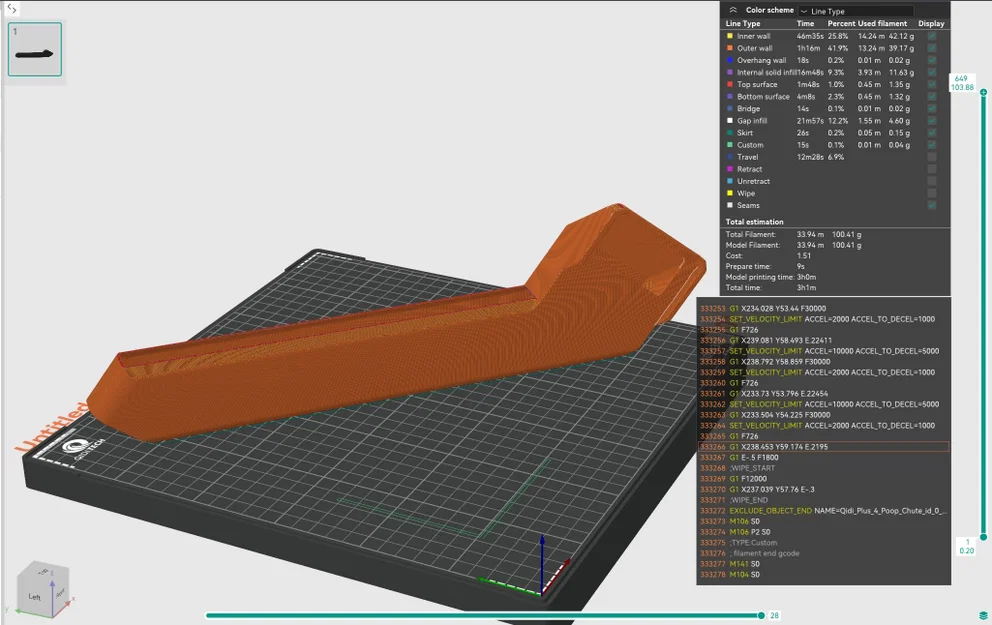Click the bottom handle of vertical layer slider
This screenshot has width=992, height=625.
(983, 537)
